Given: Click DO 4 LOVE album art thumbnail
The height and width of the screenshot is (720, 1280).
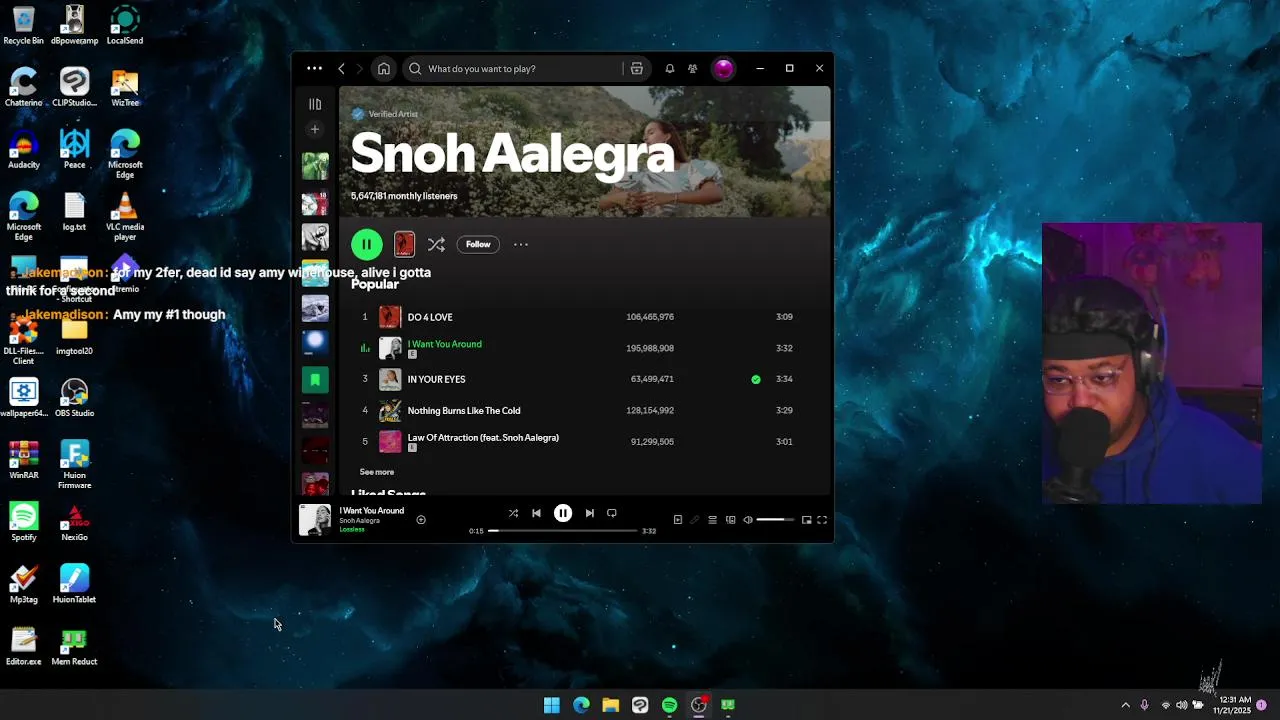Looking at the screenshot, I should pyautogui.click(x=390, y=317).
